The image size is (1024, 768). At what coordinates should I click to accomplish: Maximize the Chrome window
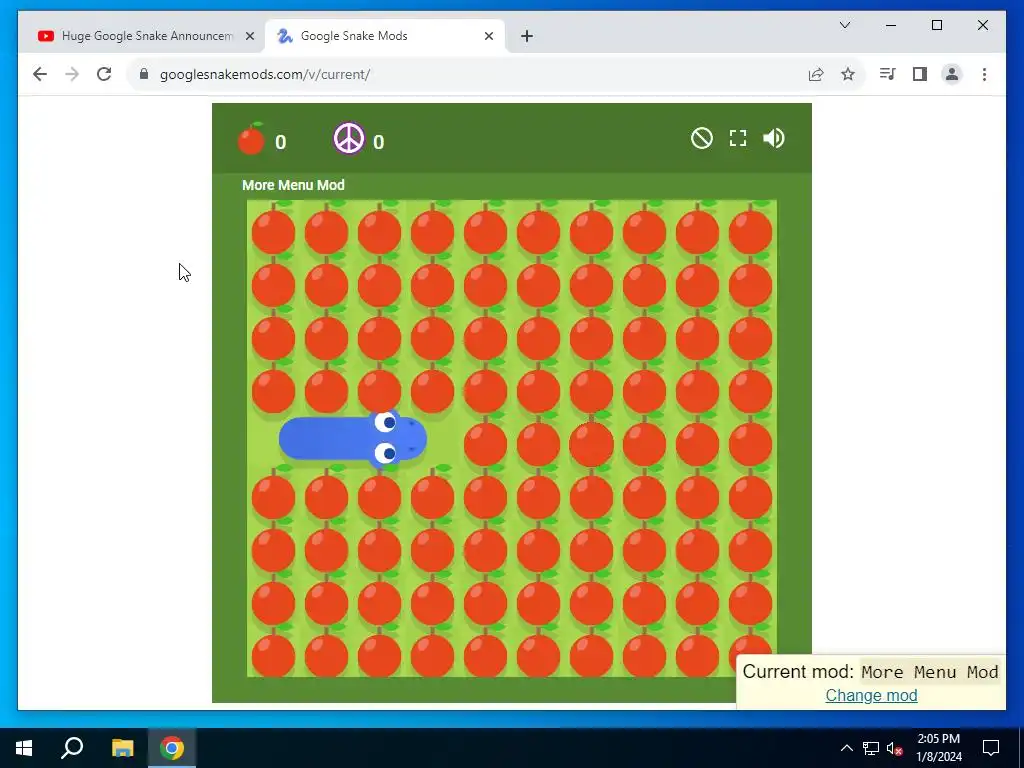936,25
